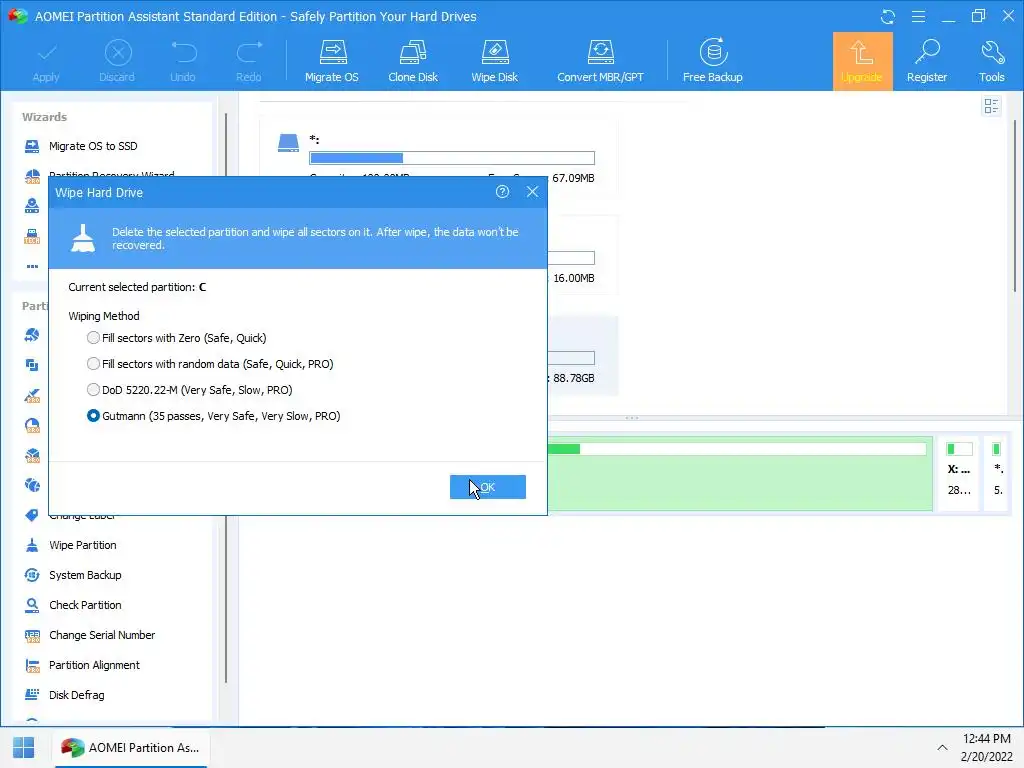The image size is (1024, 768).
Task: Click the *: partition usage bar
Action: [x=452, y=158]
